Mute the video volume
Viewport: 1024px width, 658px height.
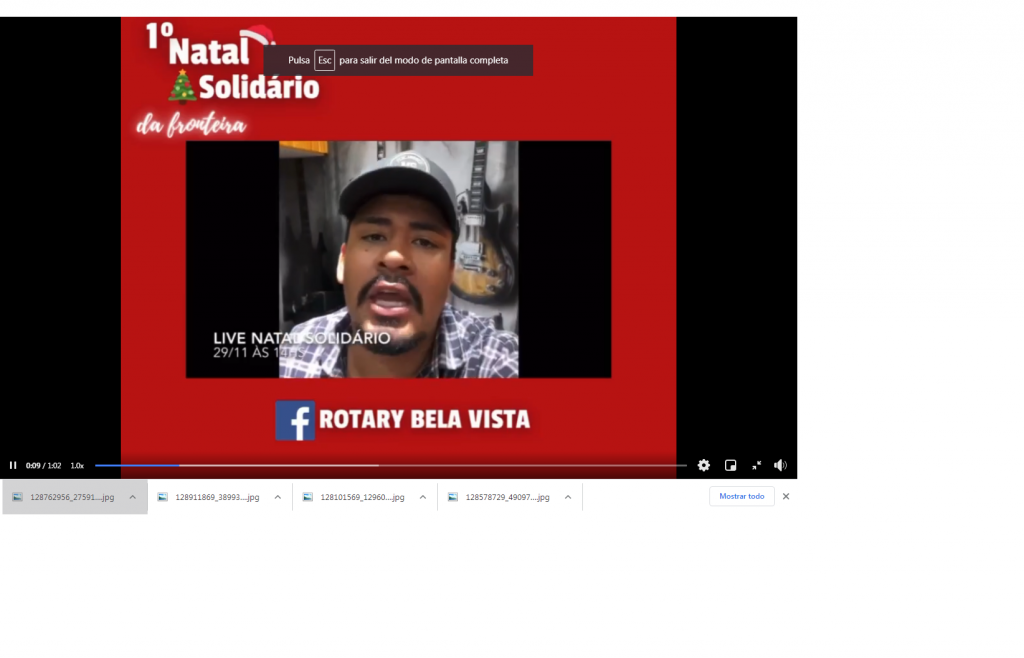780,465
